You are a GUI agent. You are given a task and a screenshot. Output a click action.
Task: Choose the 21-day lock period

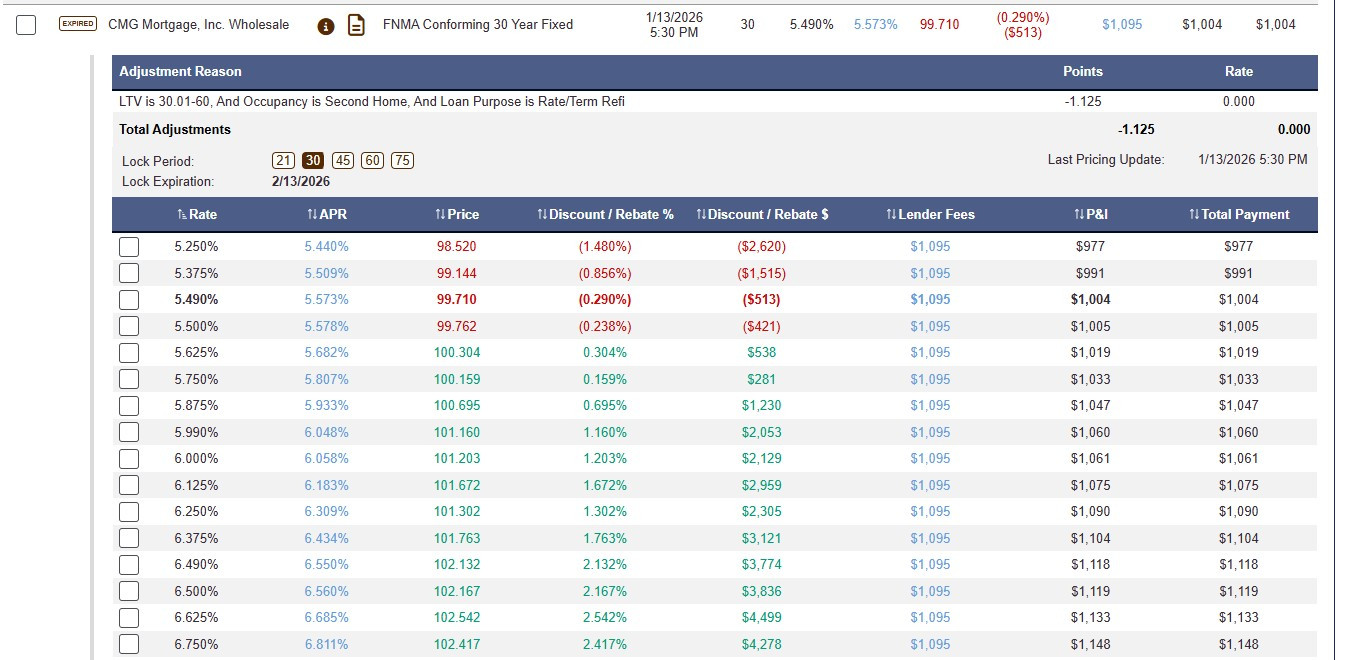tap(283, 160)
